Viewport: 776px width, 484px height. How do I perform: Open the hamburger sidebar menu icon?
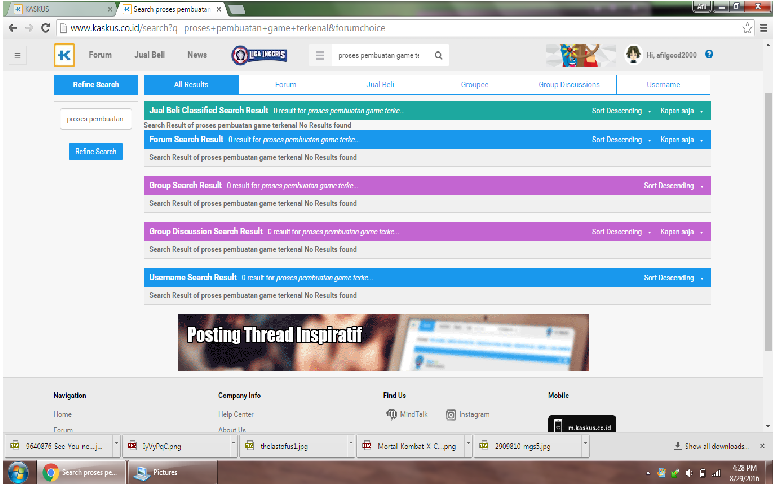tap(17, 55)
